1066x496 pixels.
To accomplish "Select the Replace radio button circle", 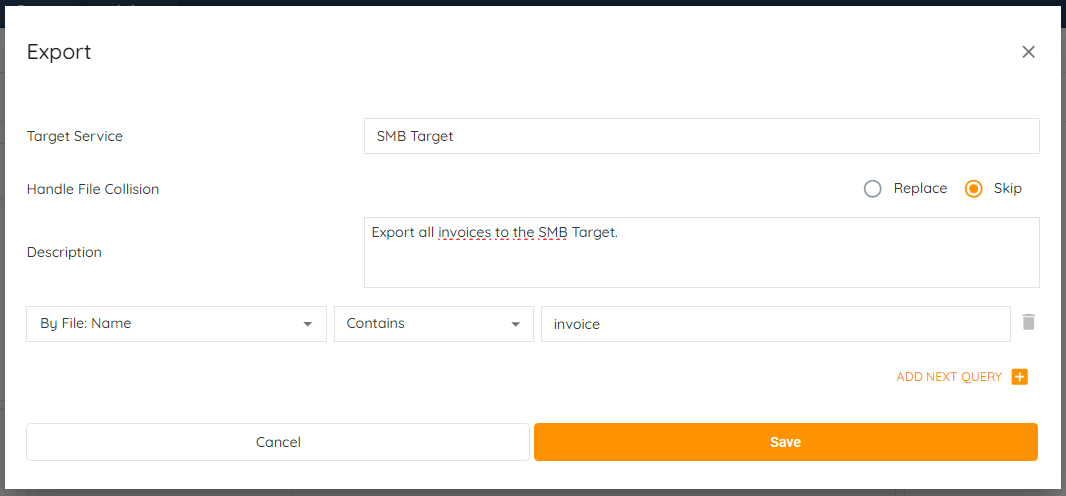I will pos(873,189).
